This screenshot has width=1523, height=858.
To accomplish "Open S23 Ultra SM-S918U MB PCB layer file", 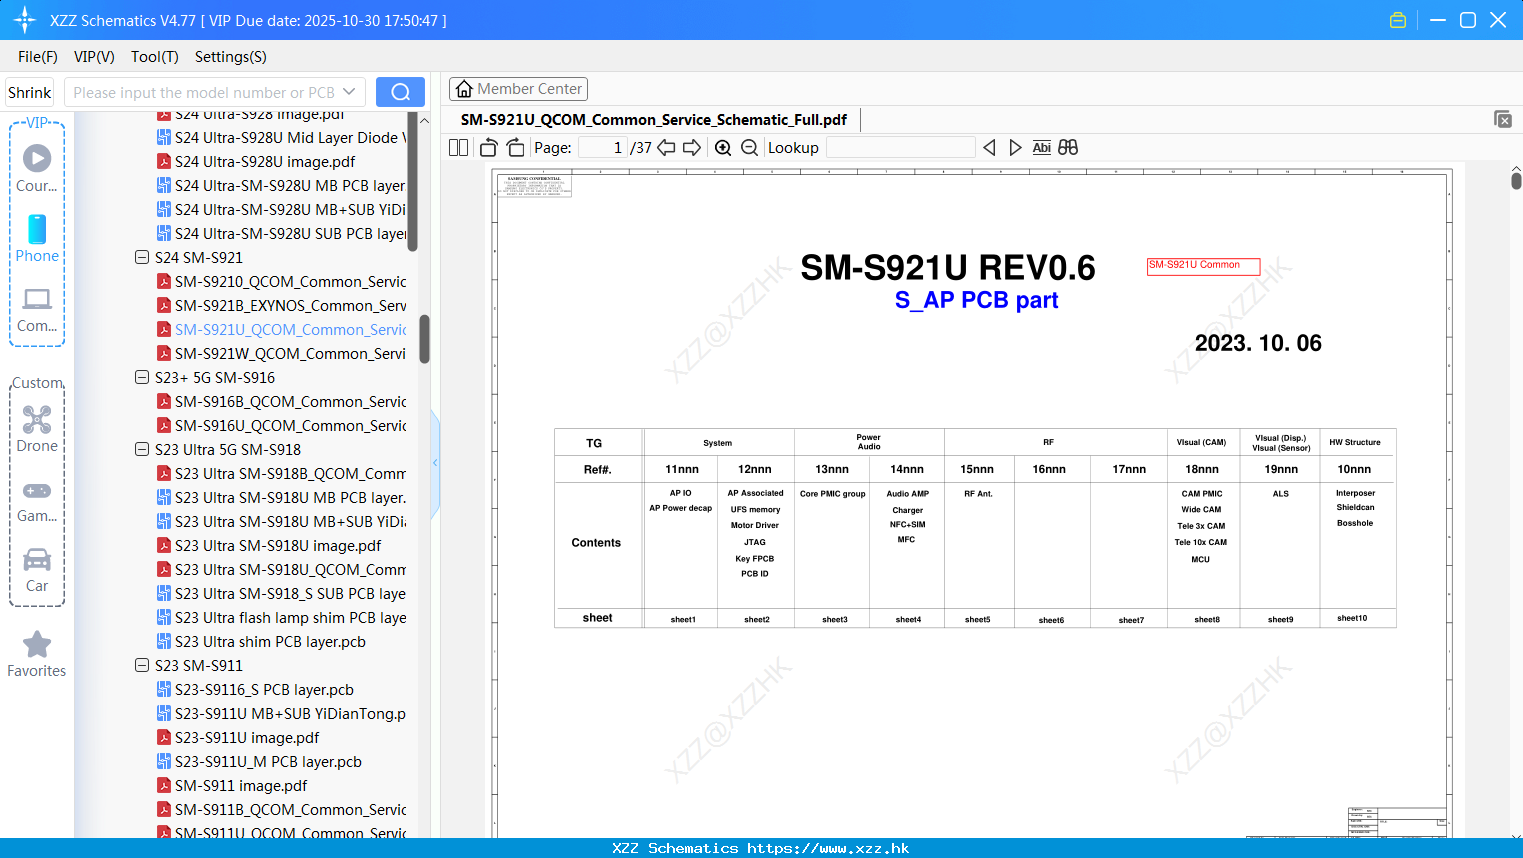I will (x=282, y=497).
